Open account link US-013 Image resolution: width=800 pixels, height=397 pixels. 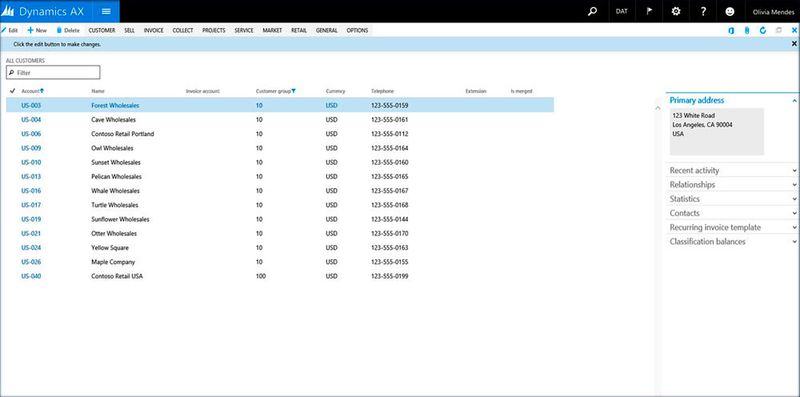31,177
